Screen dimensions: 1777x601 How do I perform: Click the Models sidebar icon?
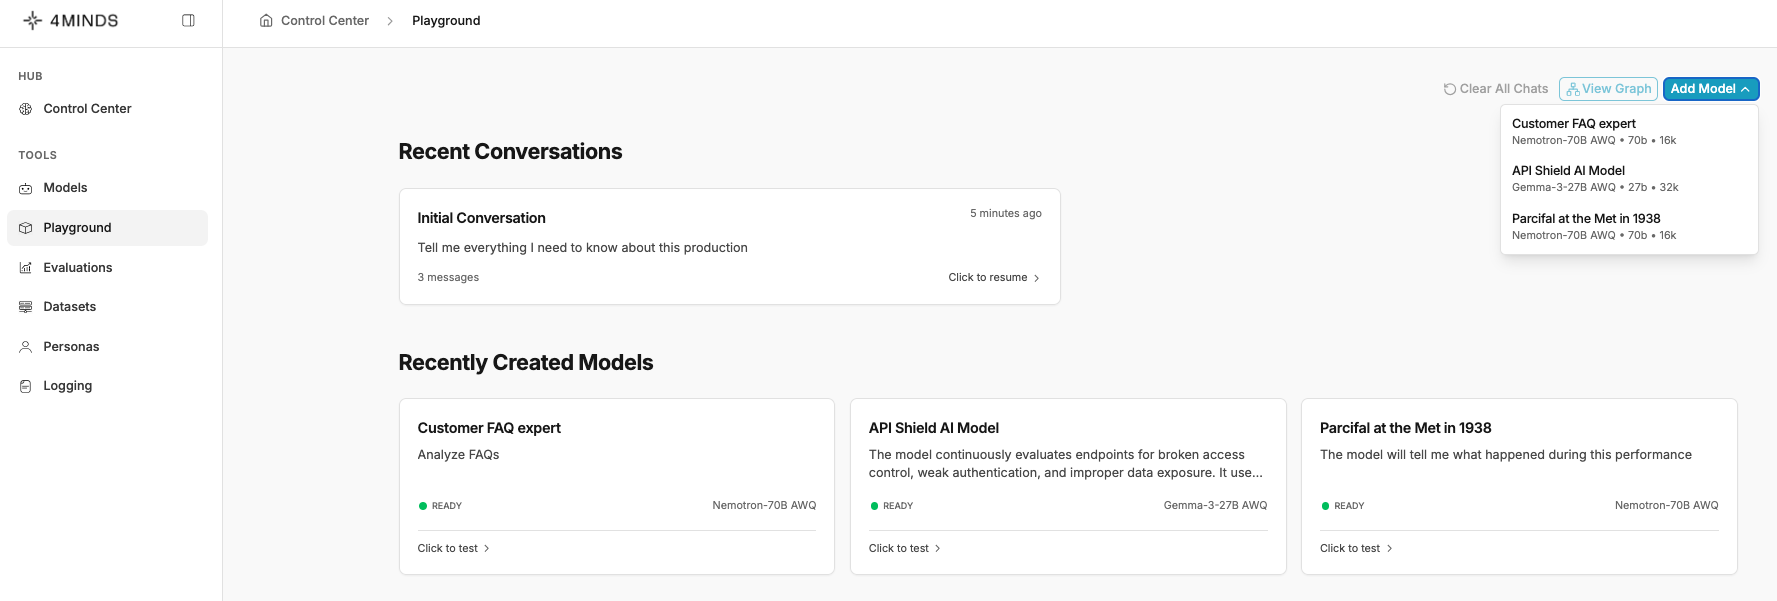point(26,188)
